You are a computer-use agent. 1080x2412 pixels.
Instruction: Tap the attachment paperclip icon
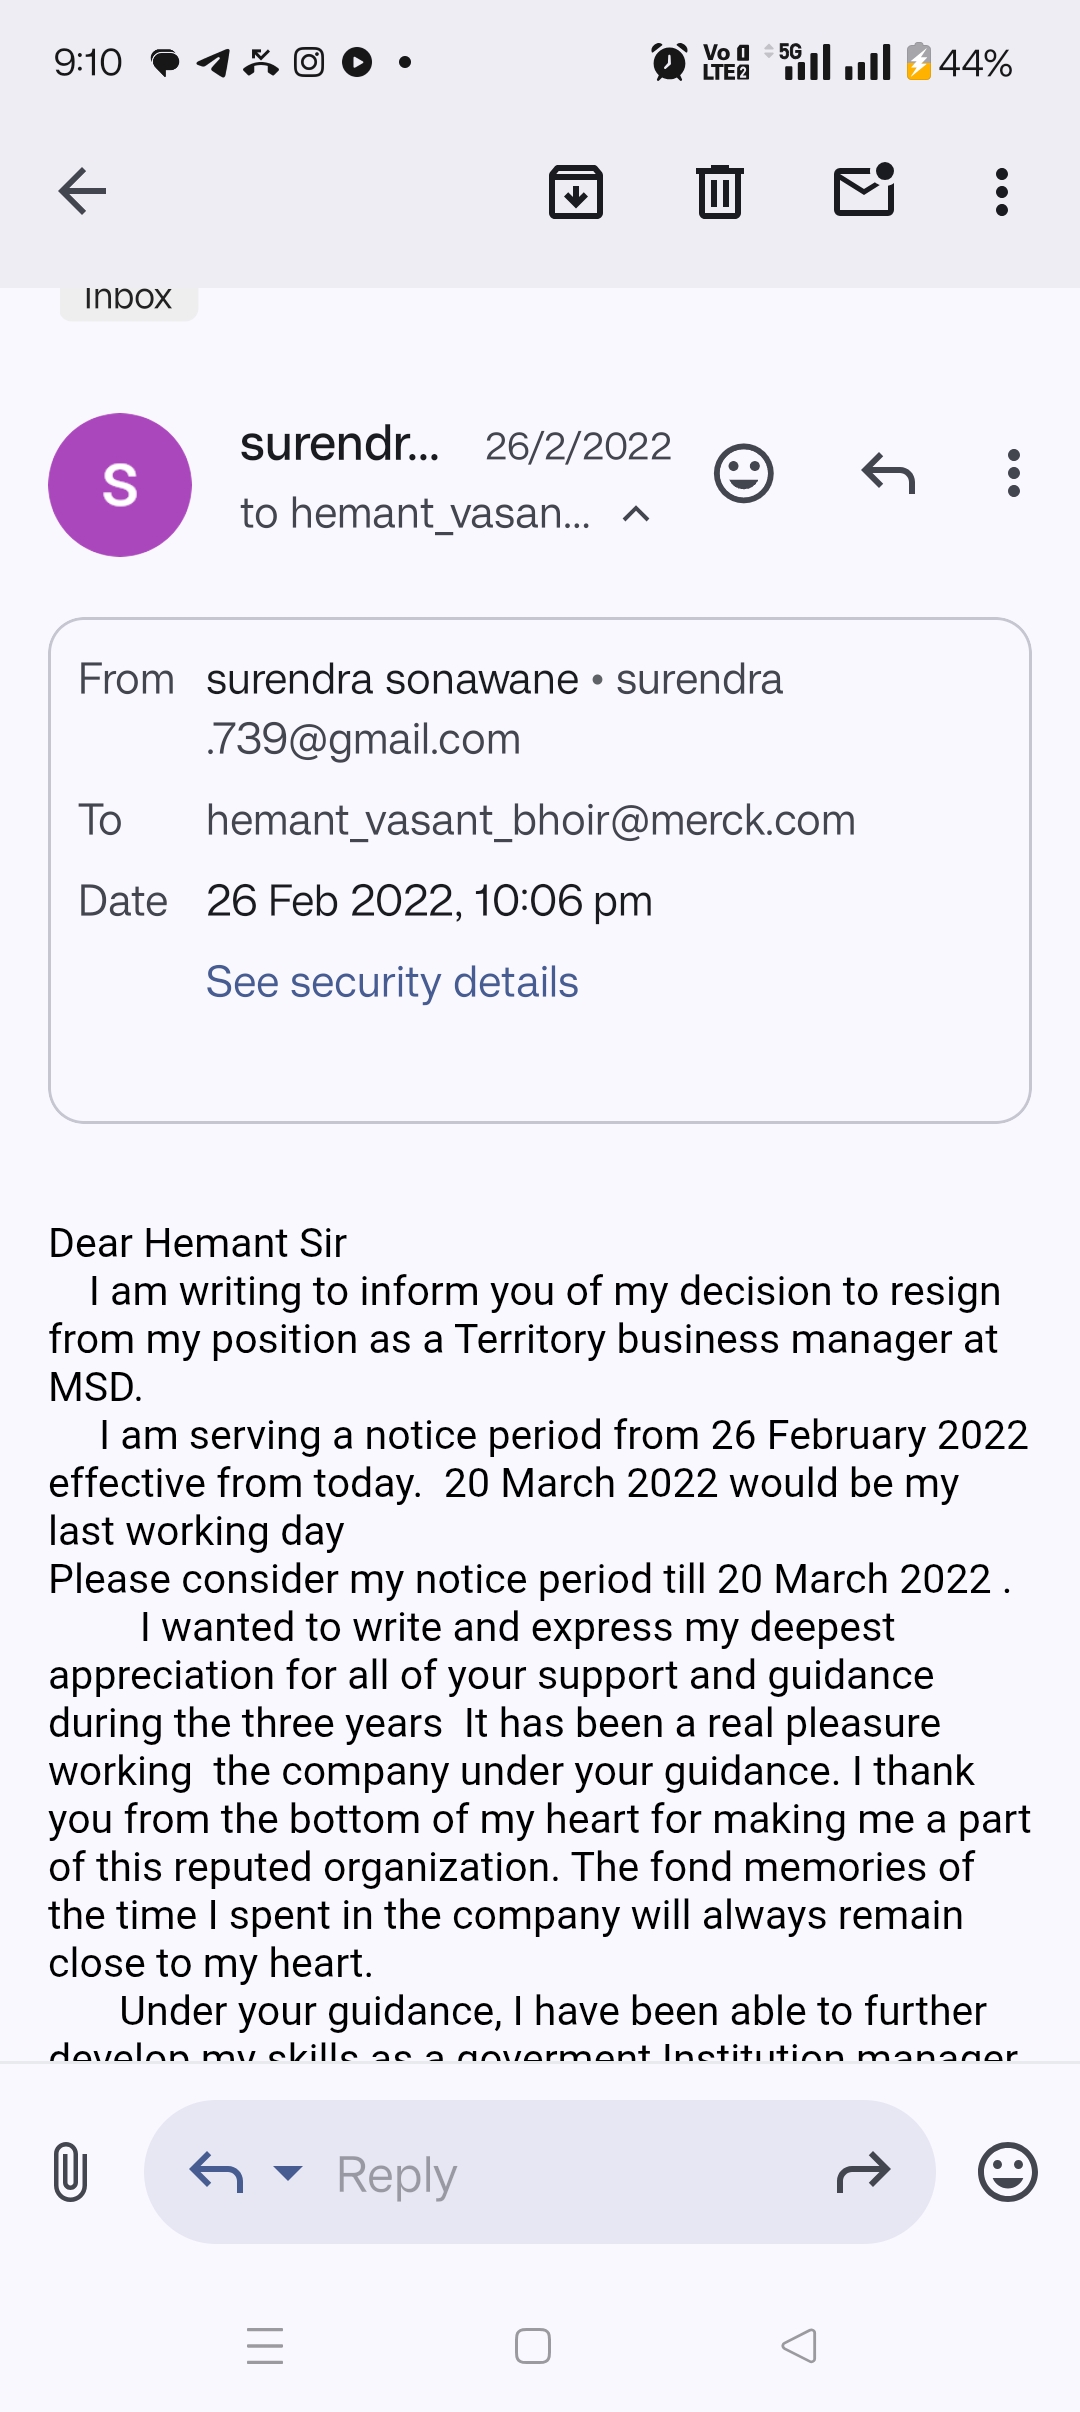[70, 2172]
